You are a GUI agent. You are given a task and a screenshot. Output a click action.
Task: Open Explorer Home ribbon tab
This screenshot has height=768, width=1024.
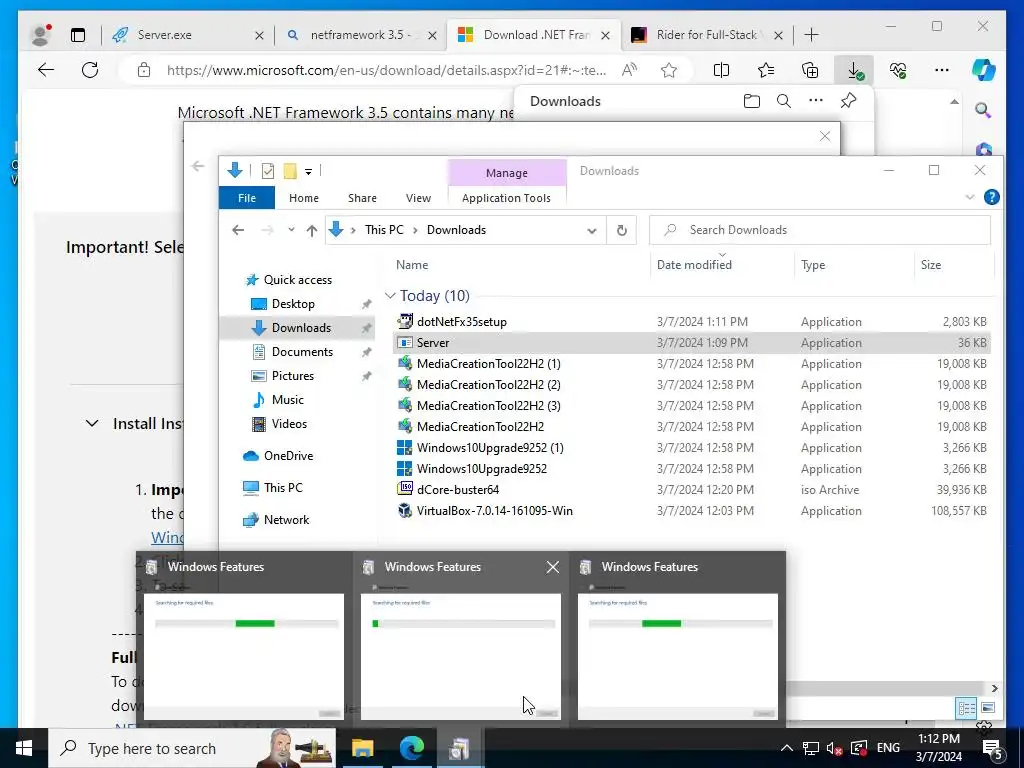pos(304,198)
